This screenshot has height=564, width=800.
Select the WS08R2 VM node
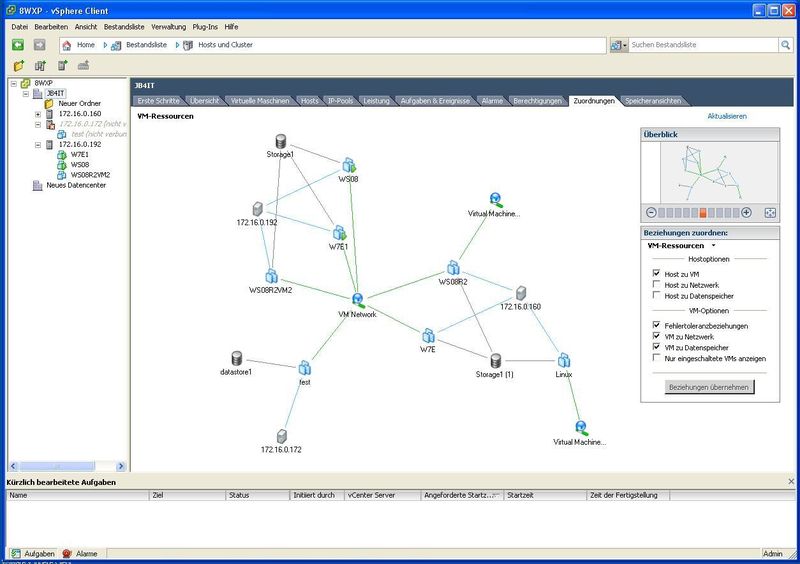[453, 267]
